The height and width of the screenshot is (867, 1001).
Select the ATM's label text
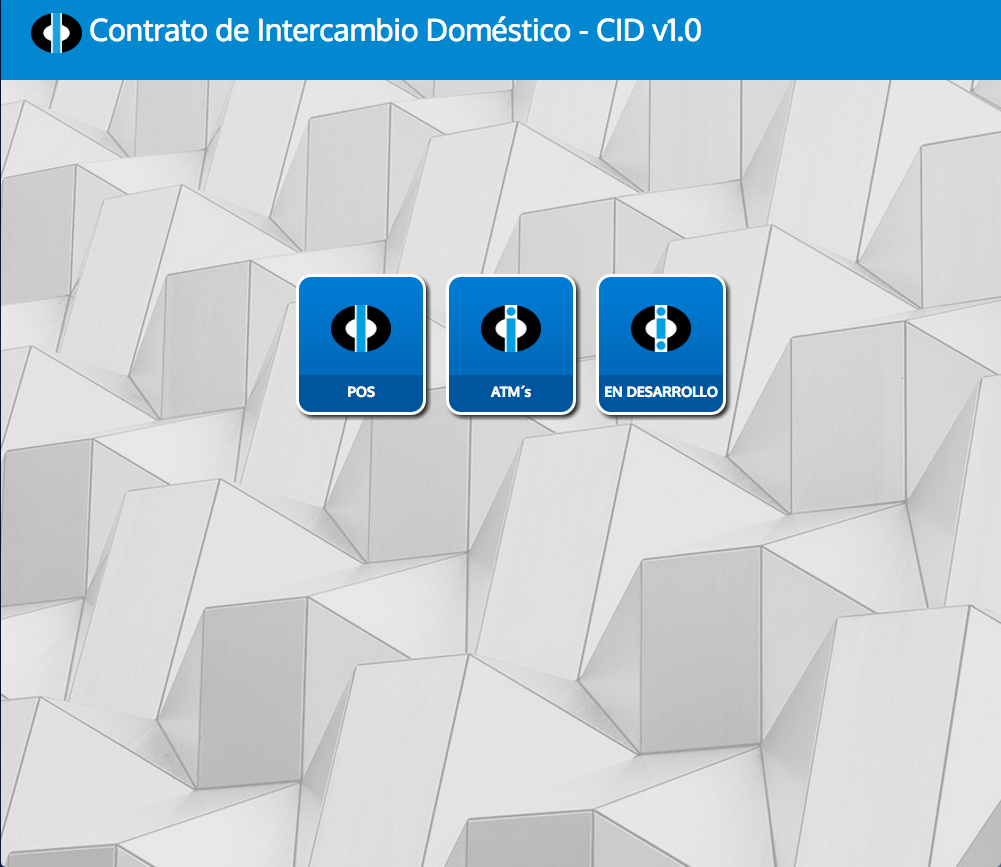(x=511, y=392)
